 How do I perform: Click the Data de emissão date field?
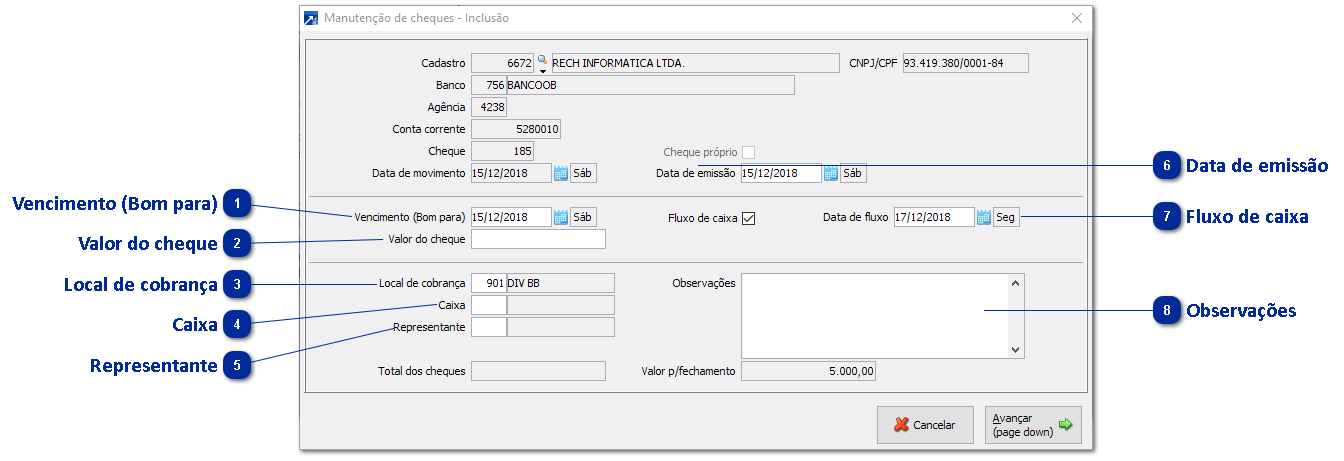781,173
